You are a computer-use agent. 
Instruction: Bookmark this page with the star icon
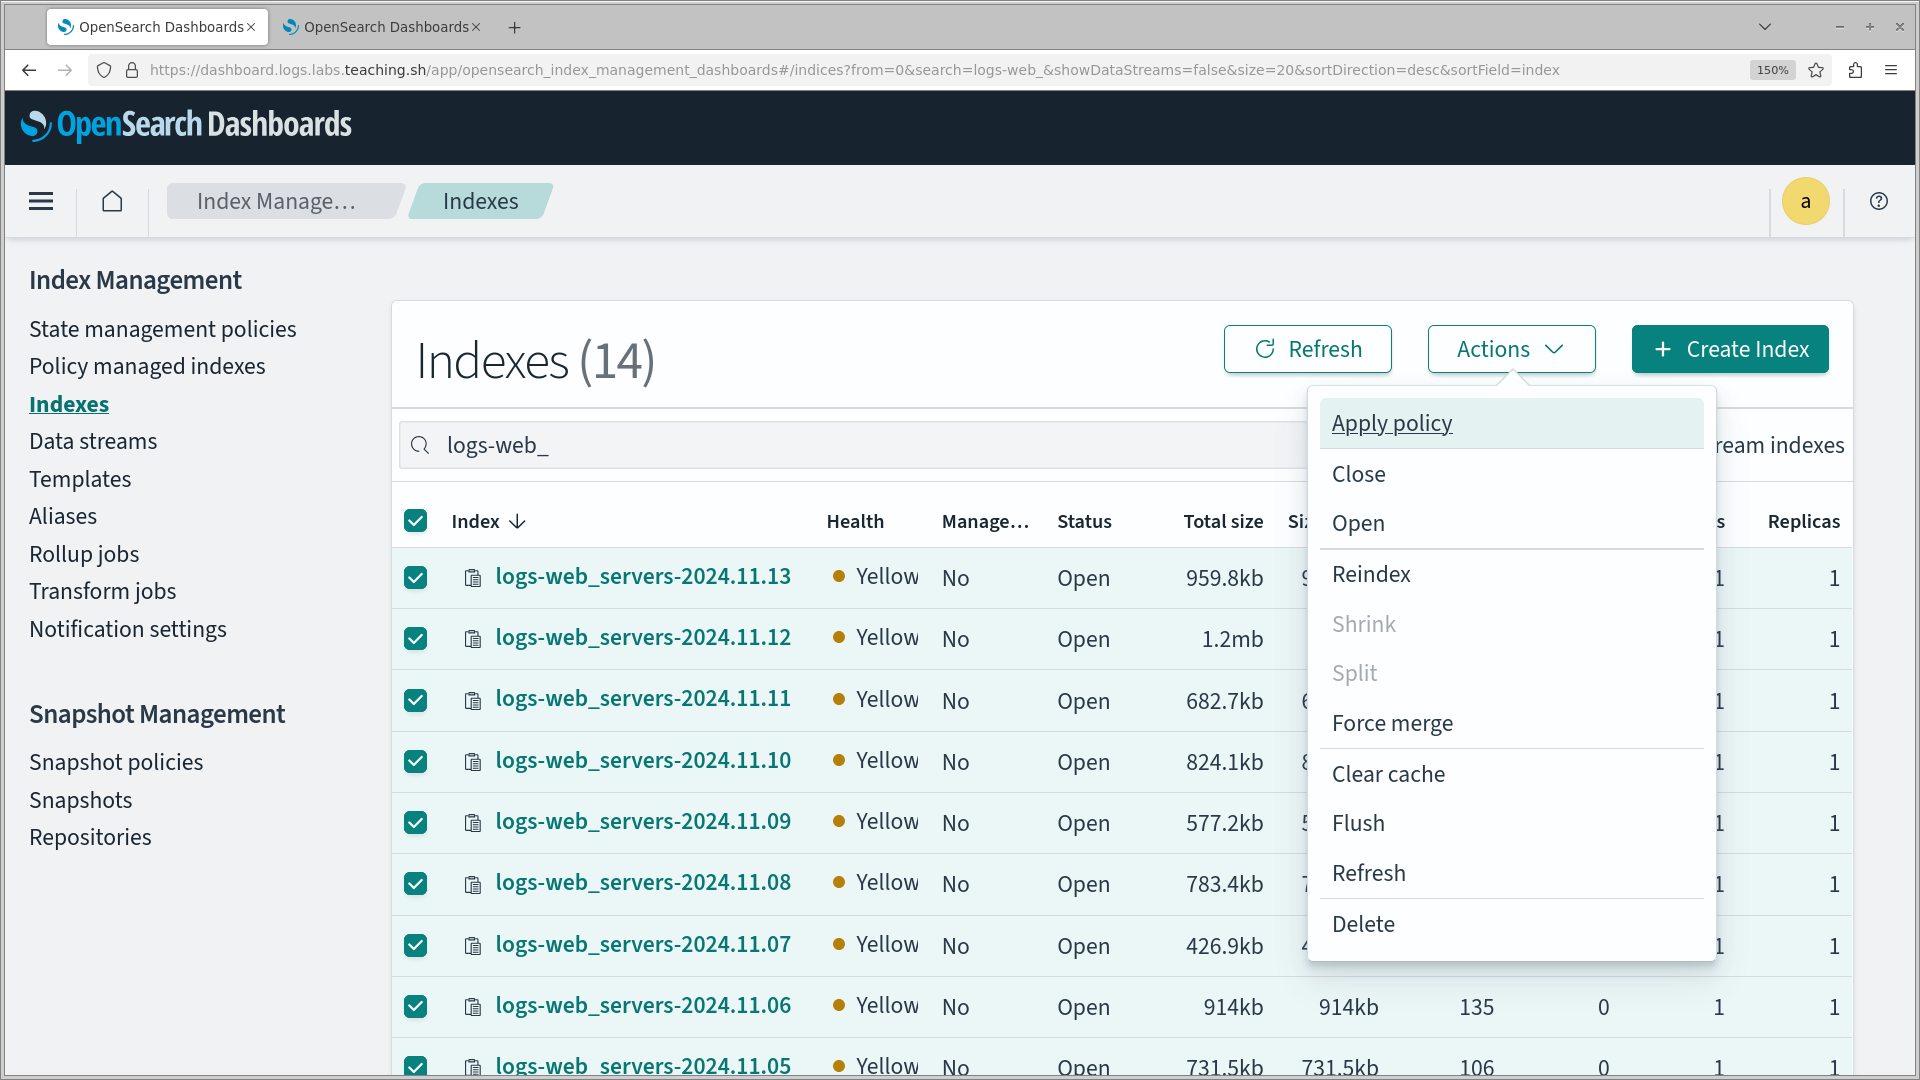click(1816, 70)
